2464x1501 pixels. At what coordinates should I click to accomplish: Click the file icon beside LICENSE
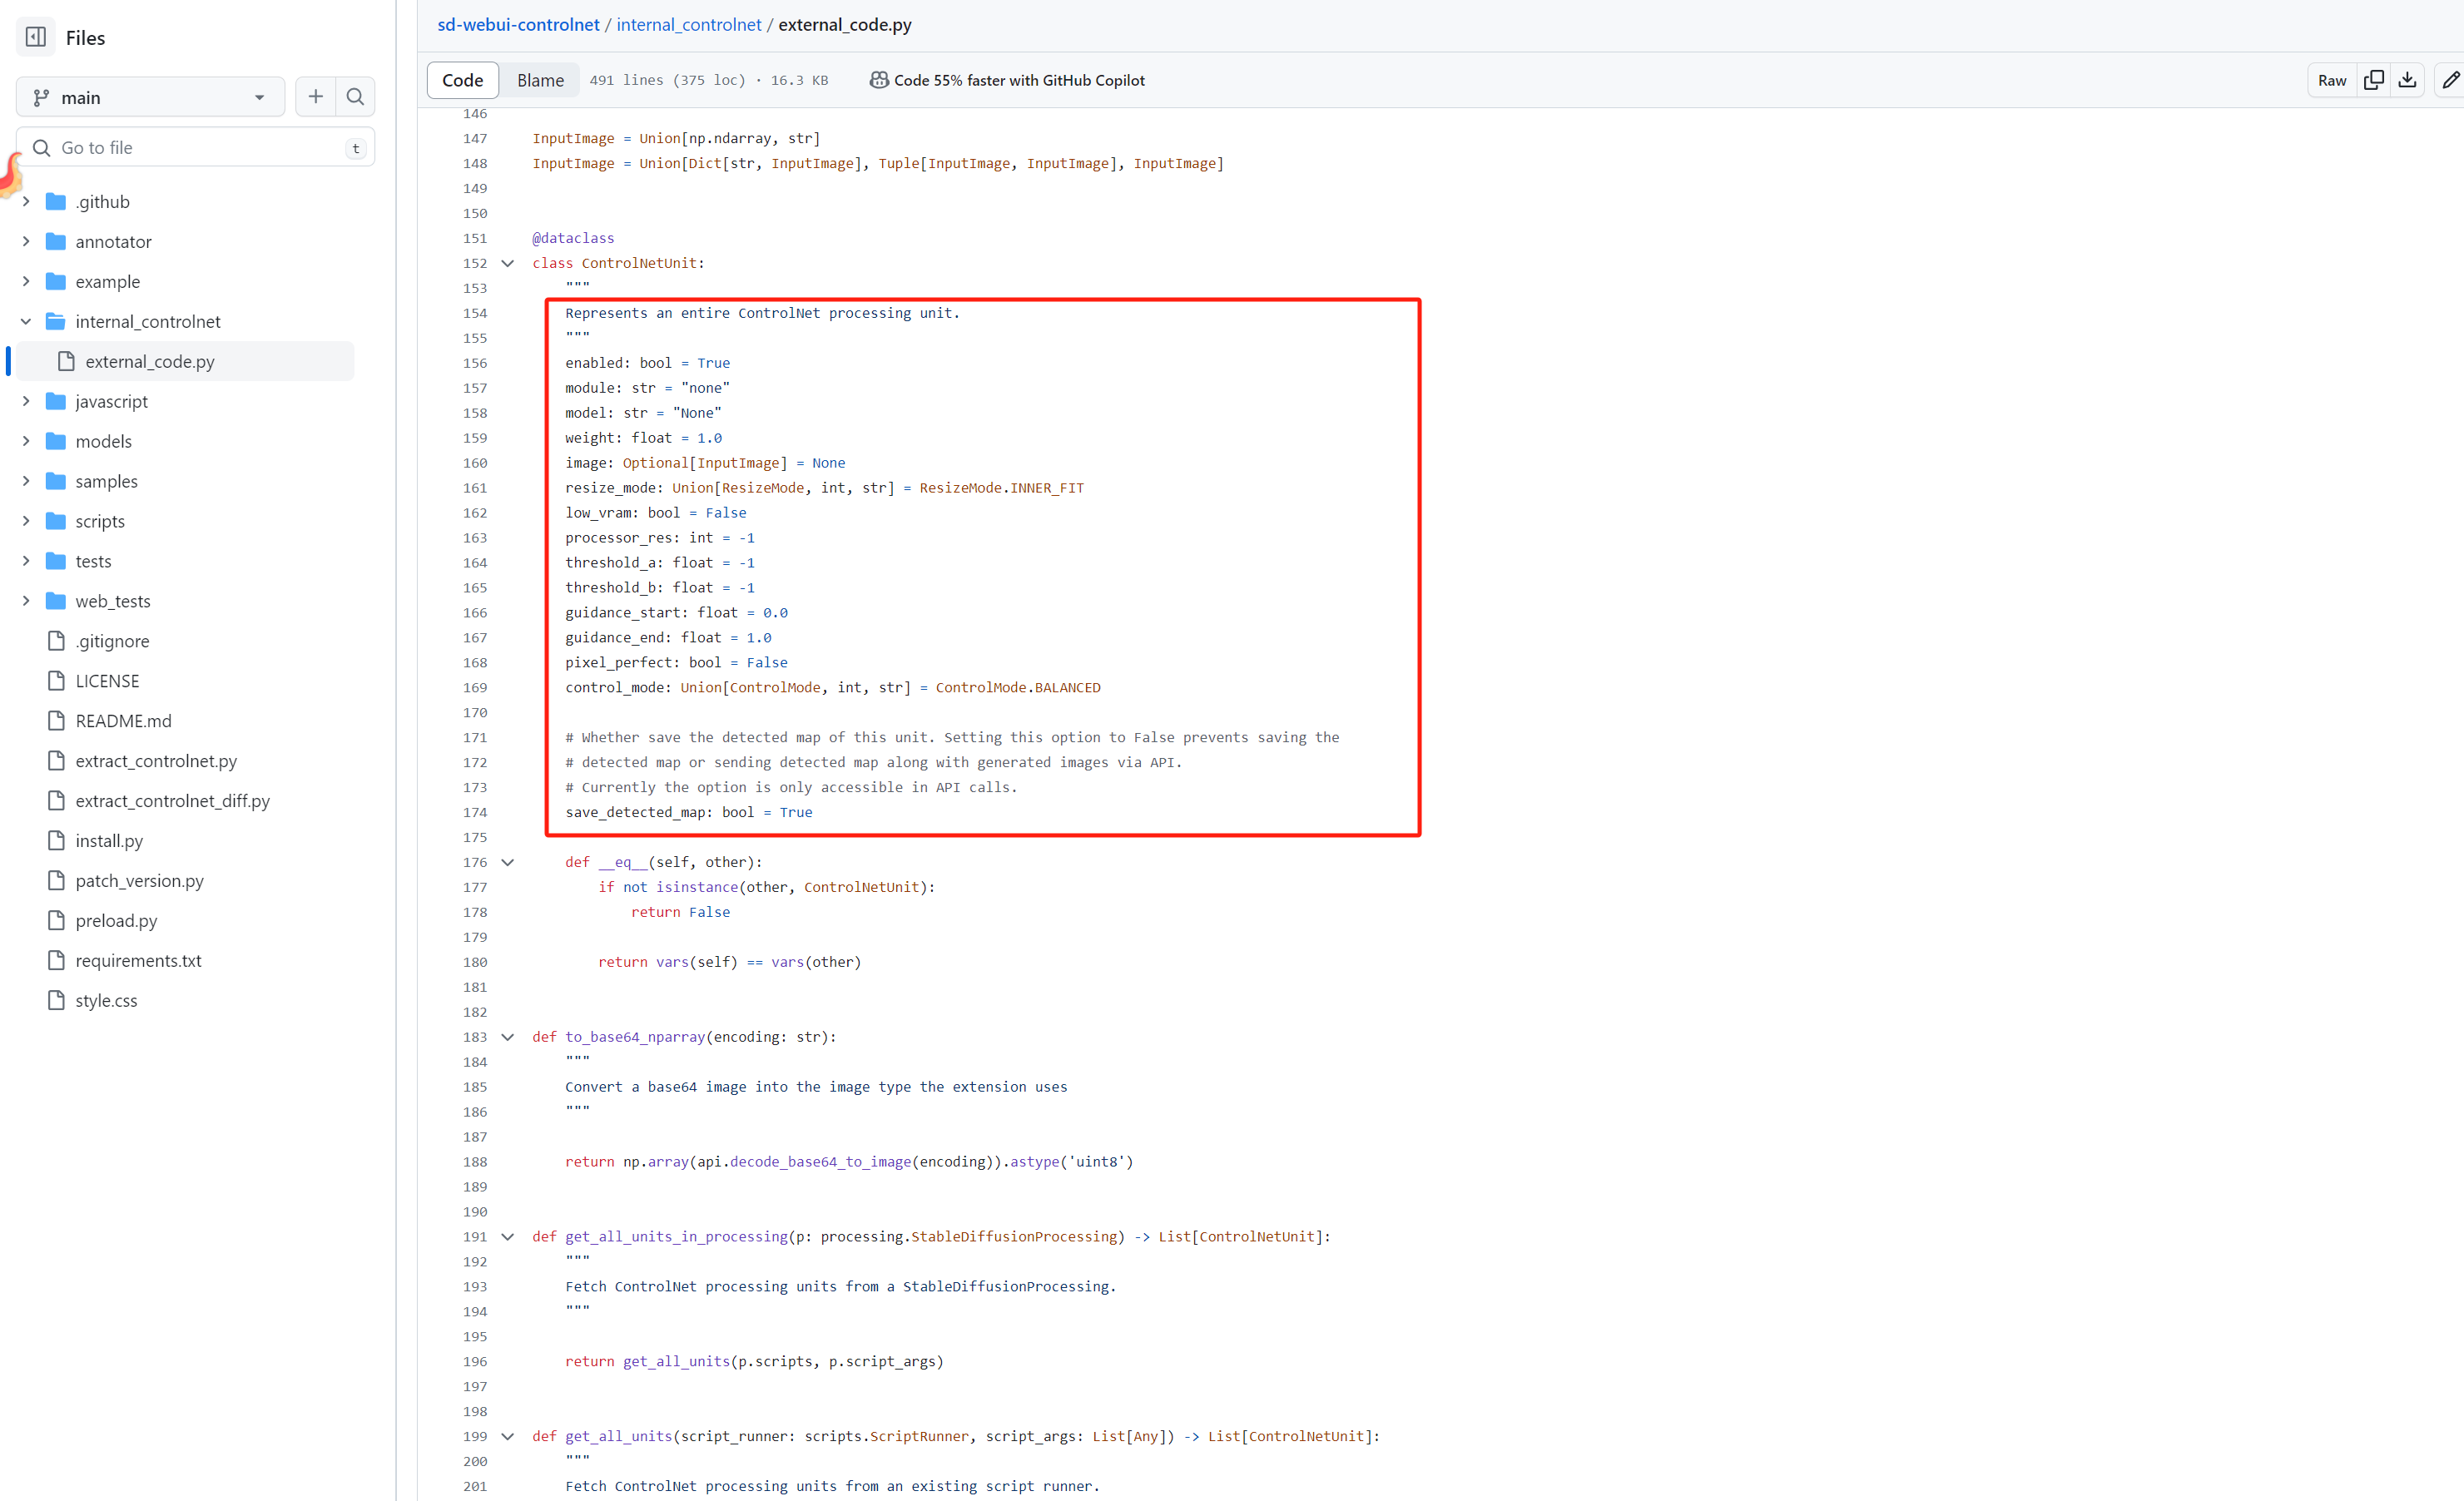click(57, 681)
